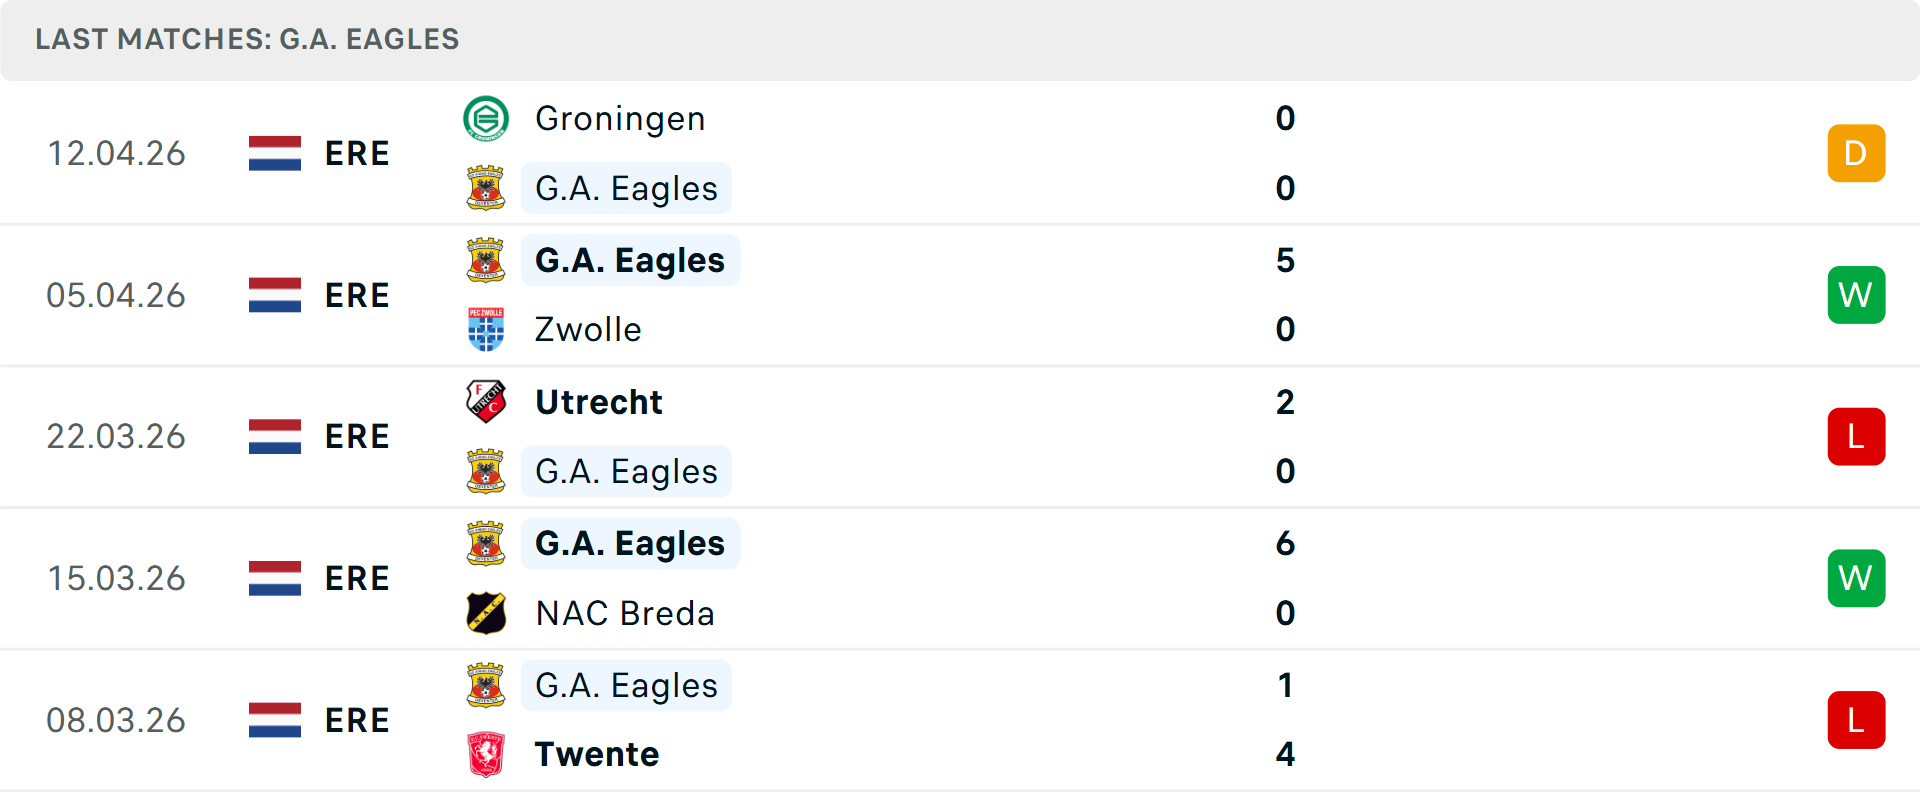Click the Twente club crest
The image size is (1920, 792).
[x=487, y=755]
